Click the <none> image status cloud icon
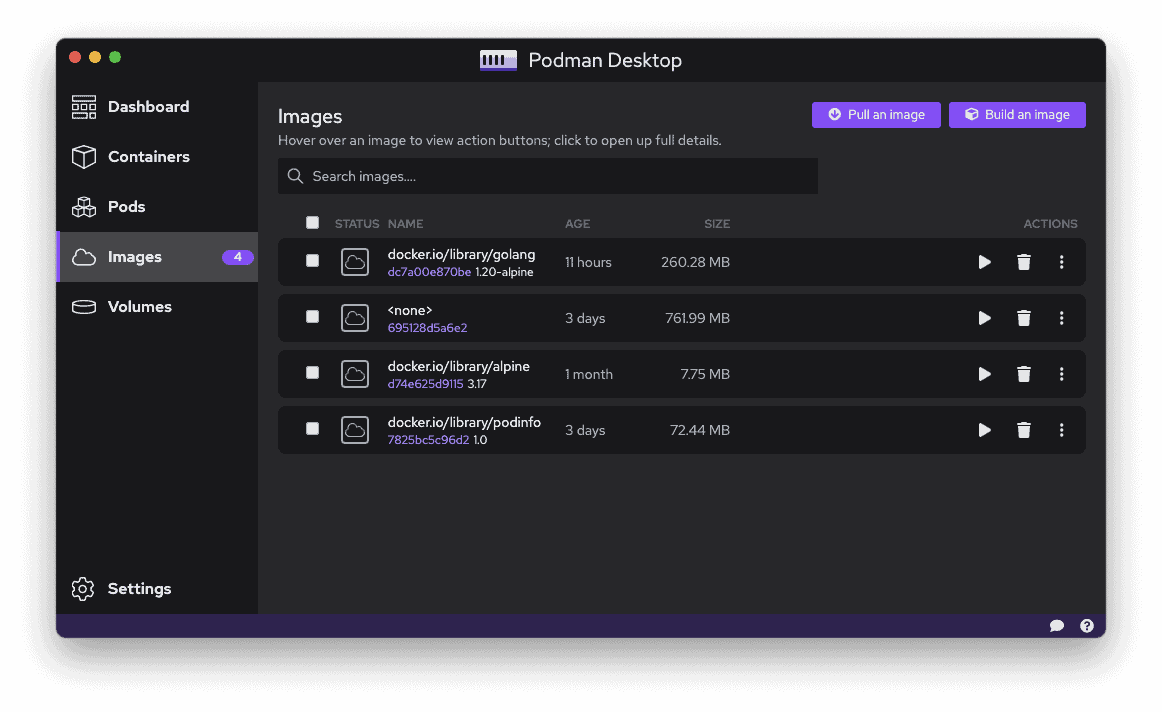1162x712 pixels. click(x=355, y=318)
